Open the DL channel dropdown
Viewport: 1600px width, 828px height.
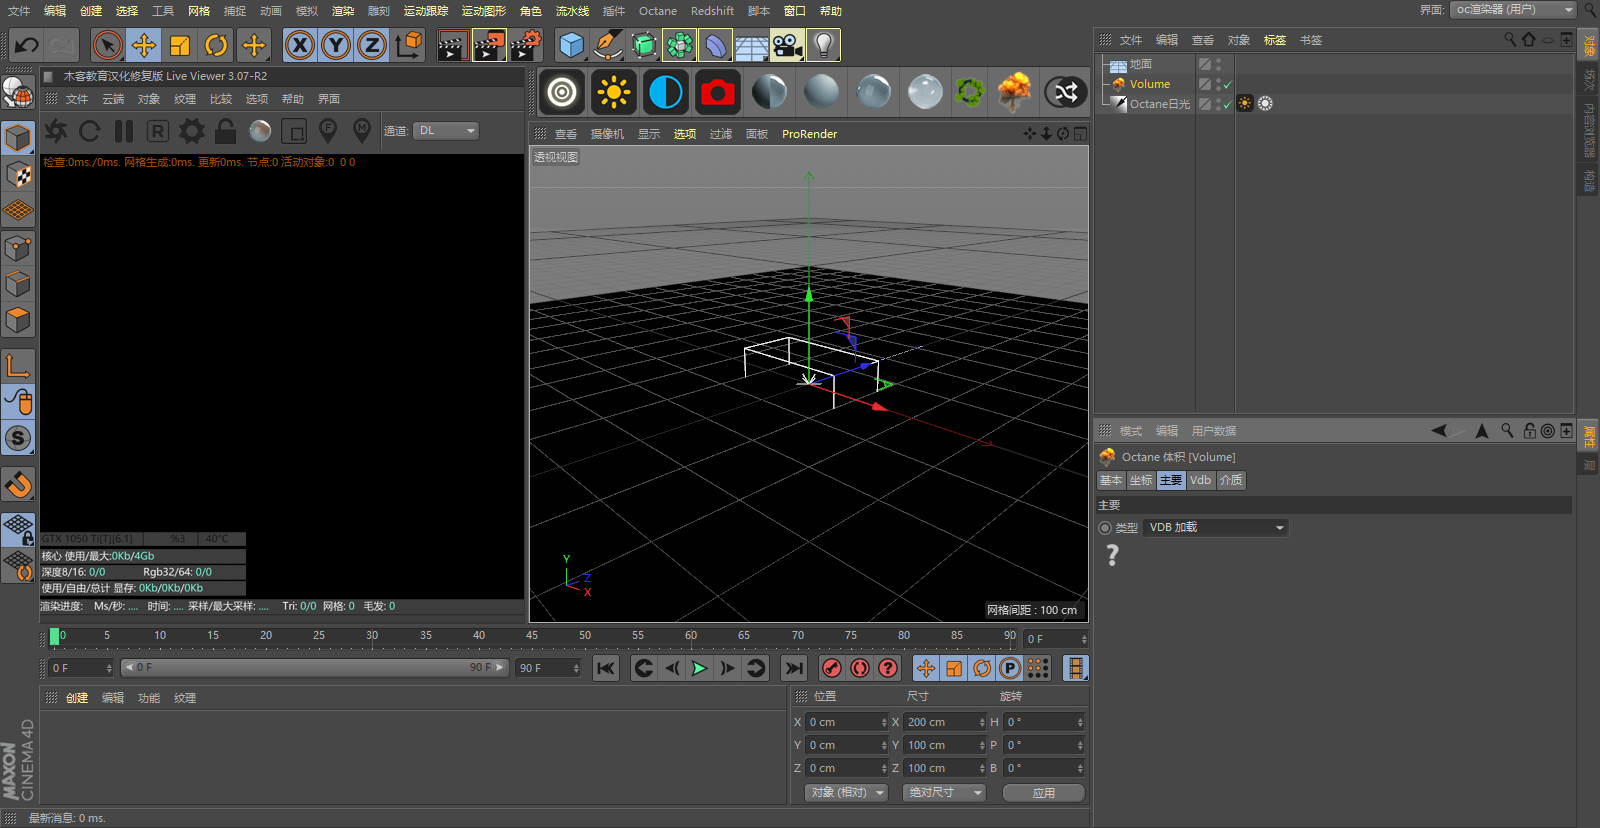[x=446, y=131]
